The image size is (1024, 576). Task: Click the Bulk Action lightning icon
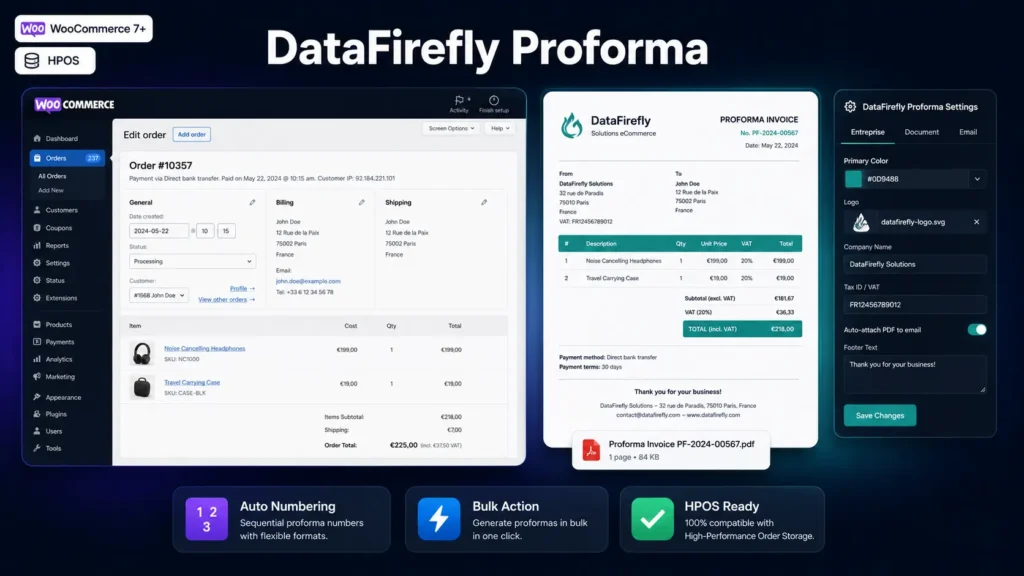click(439, 519)
